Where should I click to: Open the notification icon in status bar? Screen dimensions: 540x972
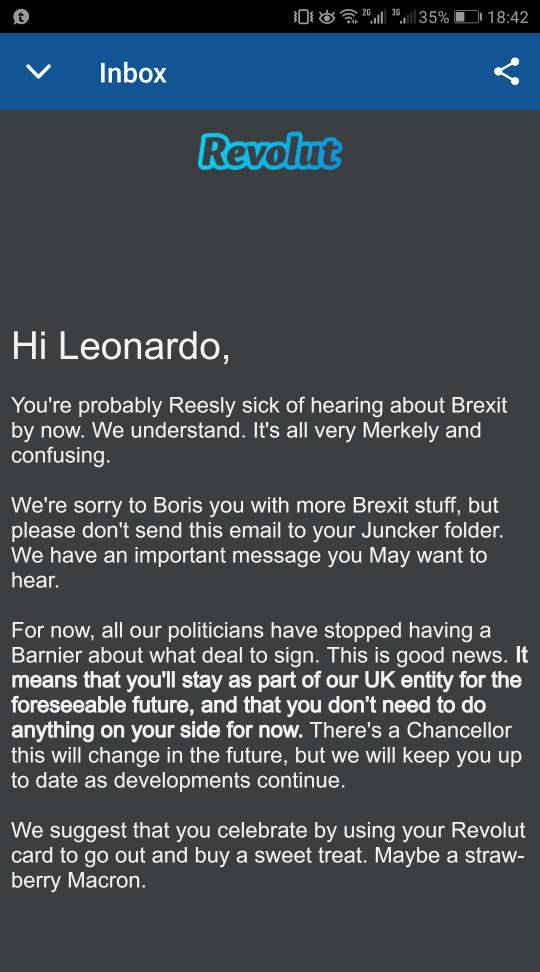coord(20,17)
